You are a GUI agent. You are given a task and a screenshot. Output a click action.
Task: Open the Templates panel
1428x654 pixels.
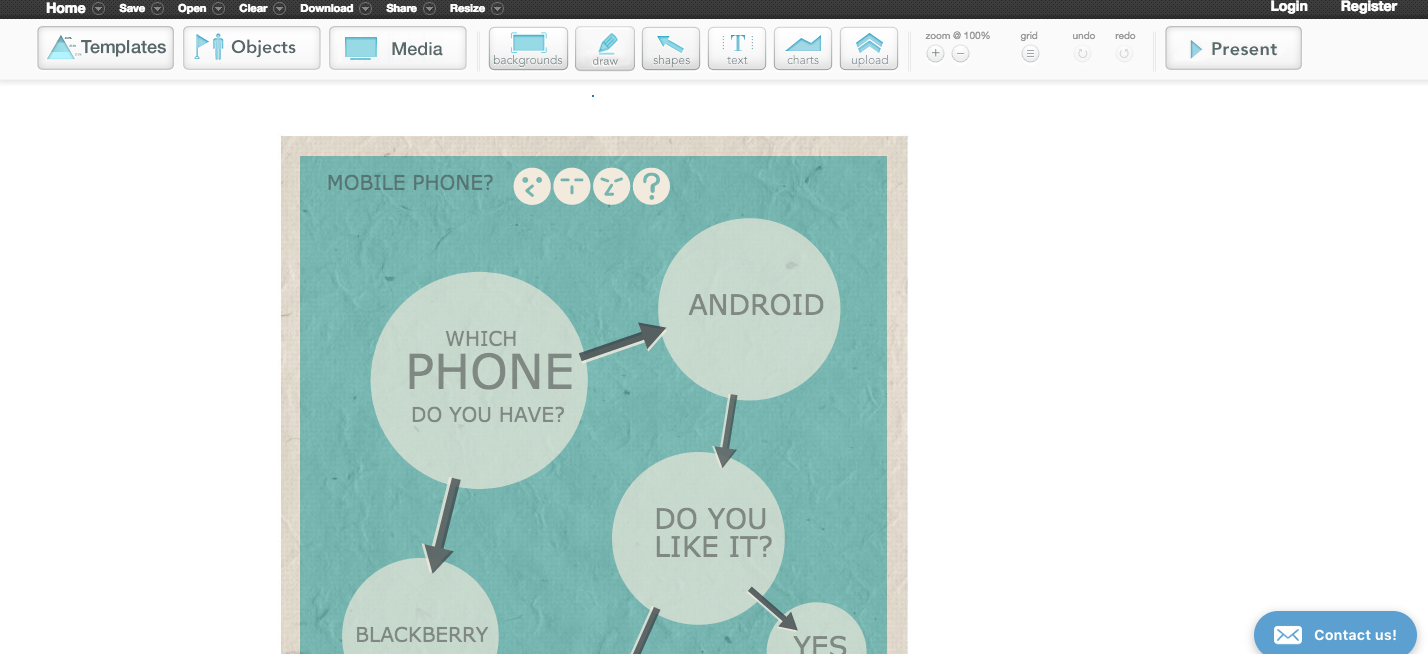coord(105,48)
